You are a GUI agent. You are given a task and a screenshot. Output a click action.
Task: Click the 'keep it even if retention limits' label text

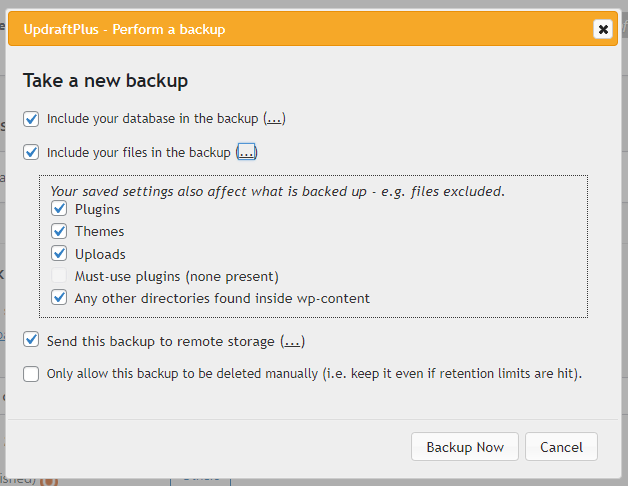coord(480,374)
